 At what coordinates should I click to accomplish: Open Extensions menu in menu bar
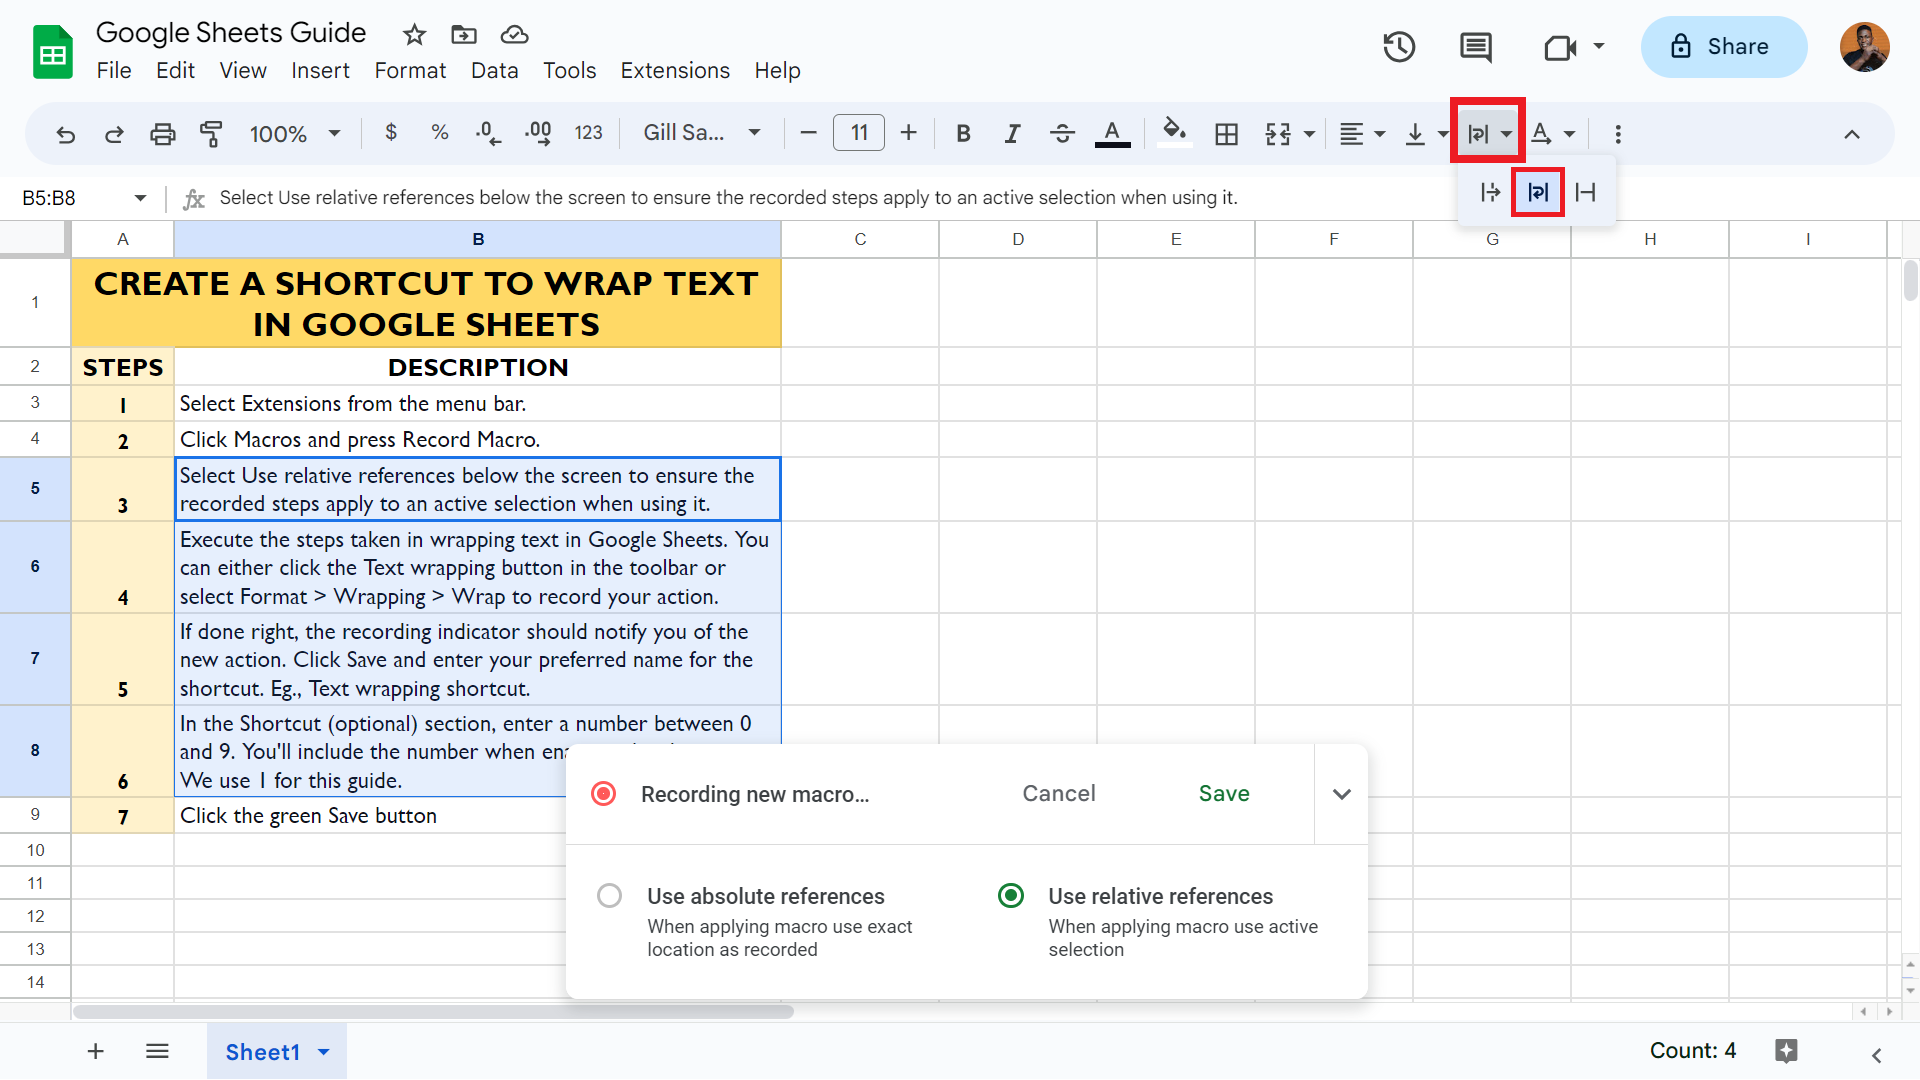[675, 70]
